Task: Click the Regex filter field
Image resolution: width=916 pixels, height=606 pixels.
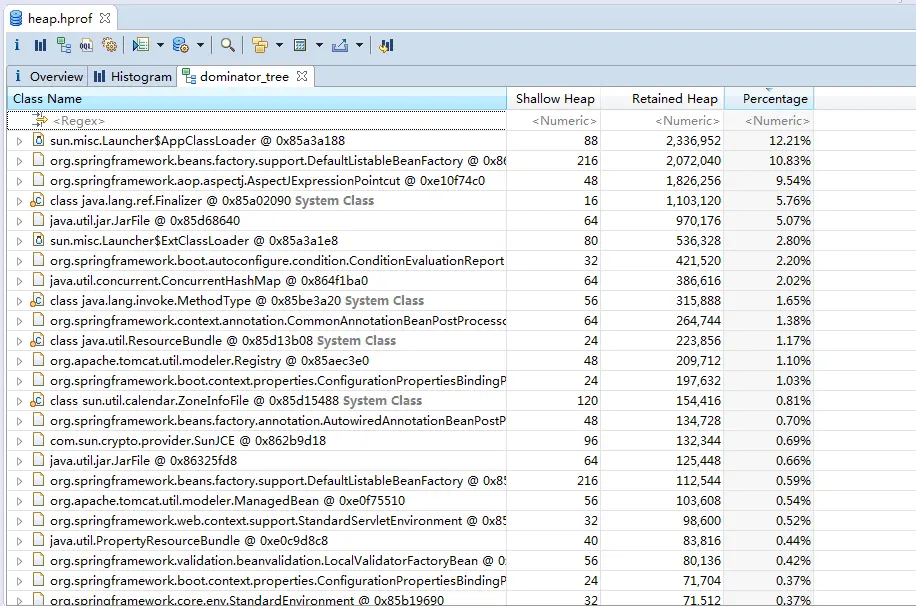Action: [256, 120]
